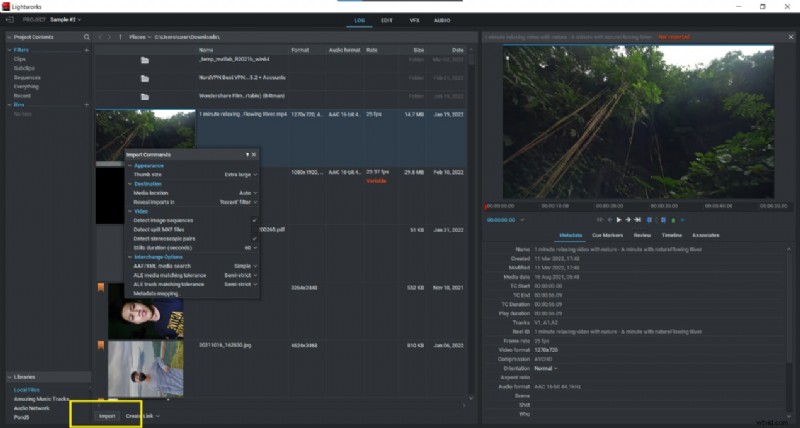This screenshot has width=800, height=428.
Task: Open the Review tab
Action: pos(642,235)
